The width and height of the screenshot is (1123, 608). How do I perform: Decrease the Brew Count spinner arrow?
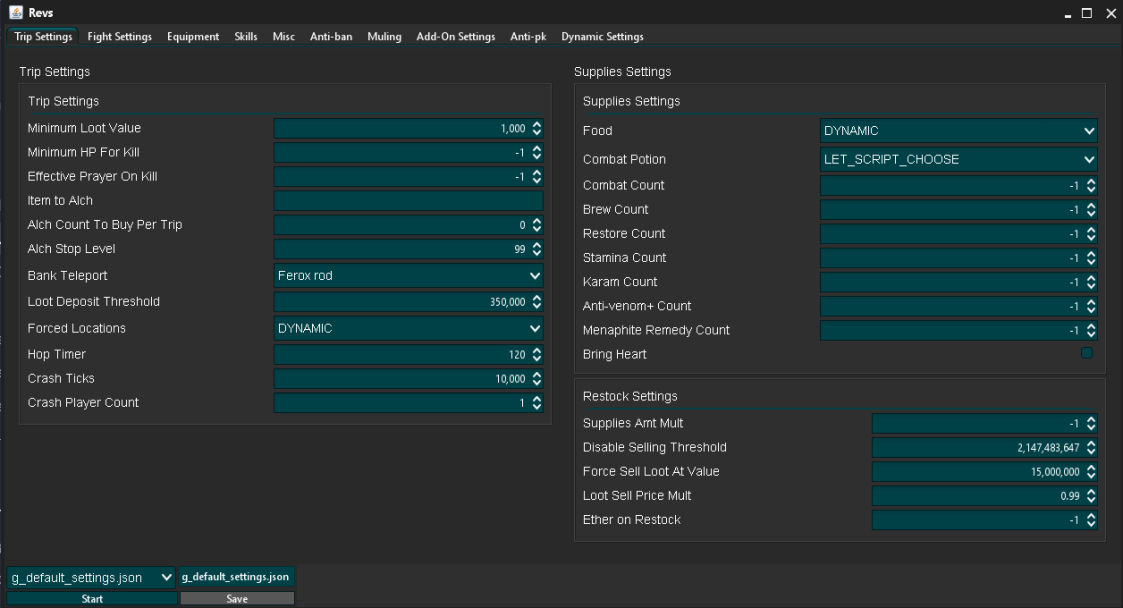tap(1091, 214)
